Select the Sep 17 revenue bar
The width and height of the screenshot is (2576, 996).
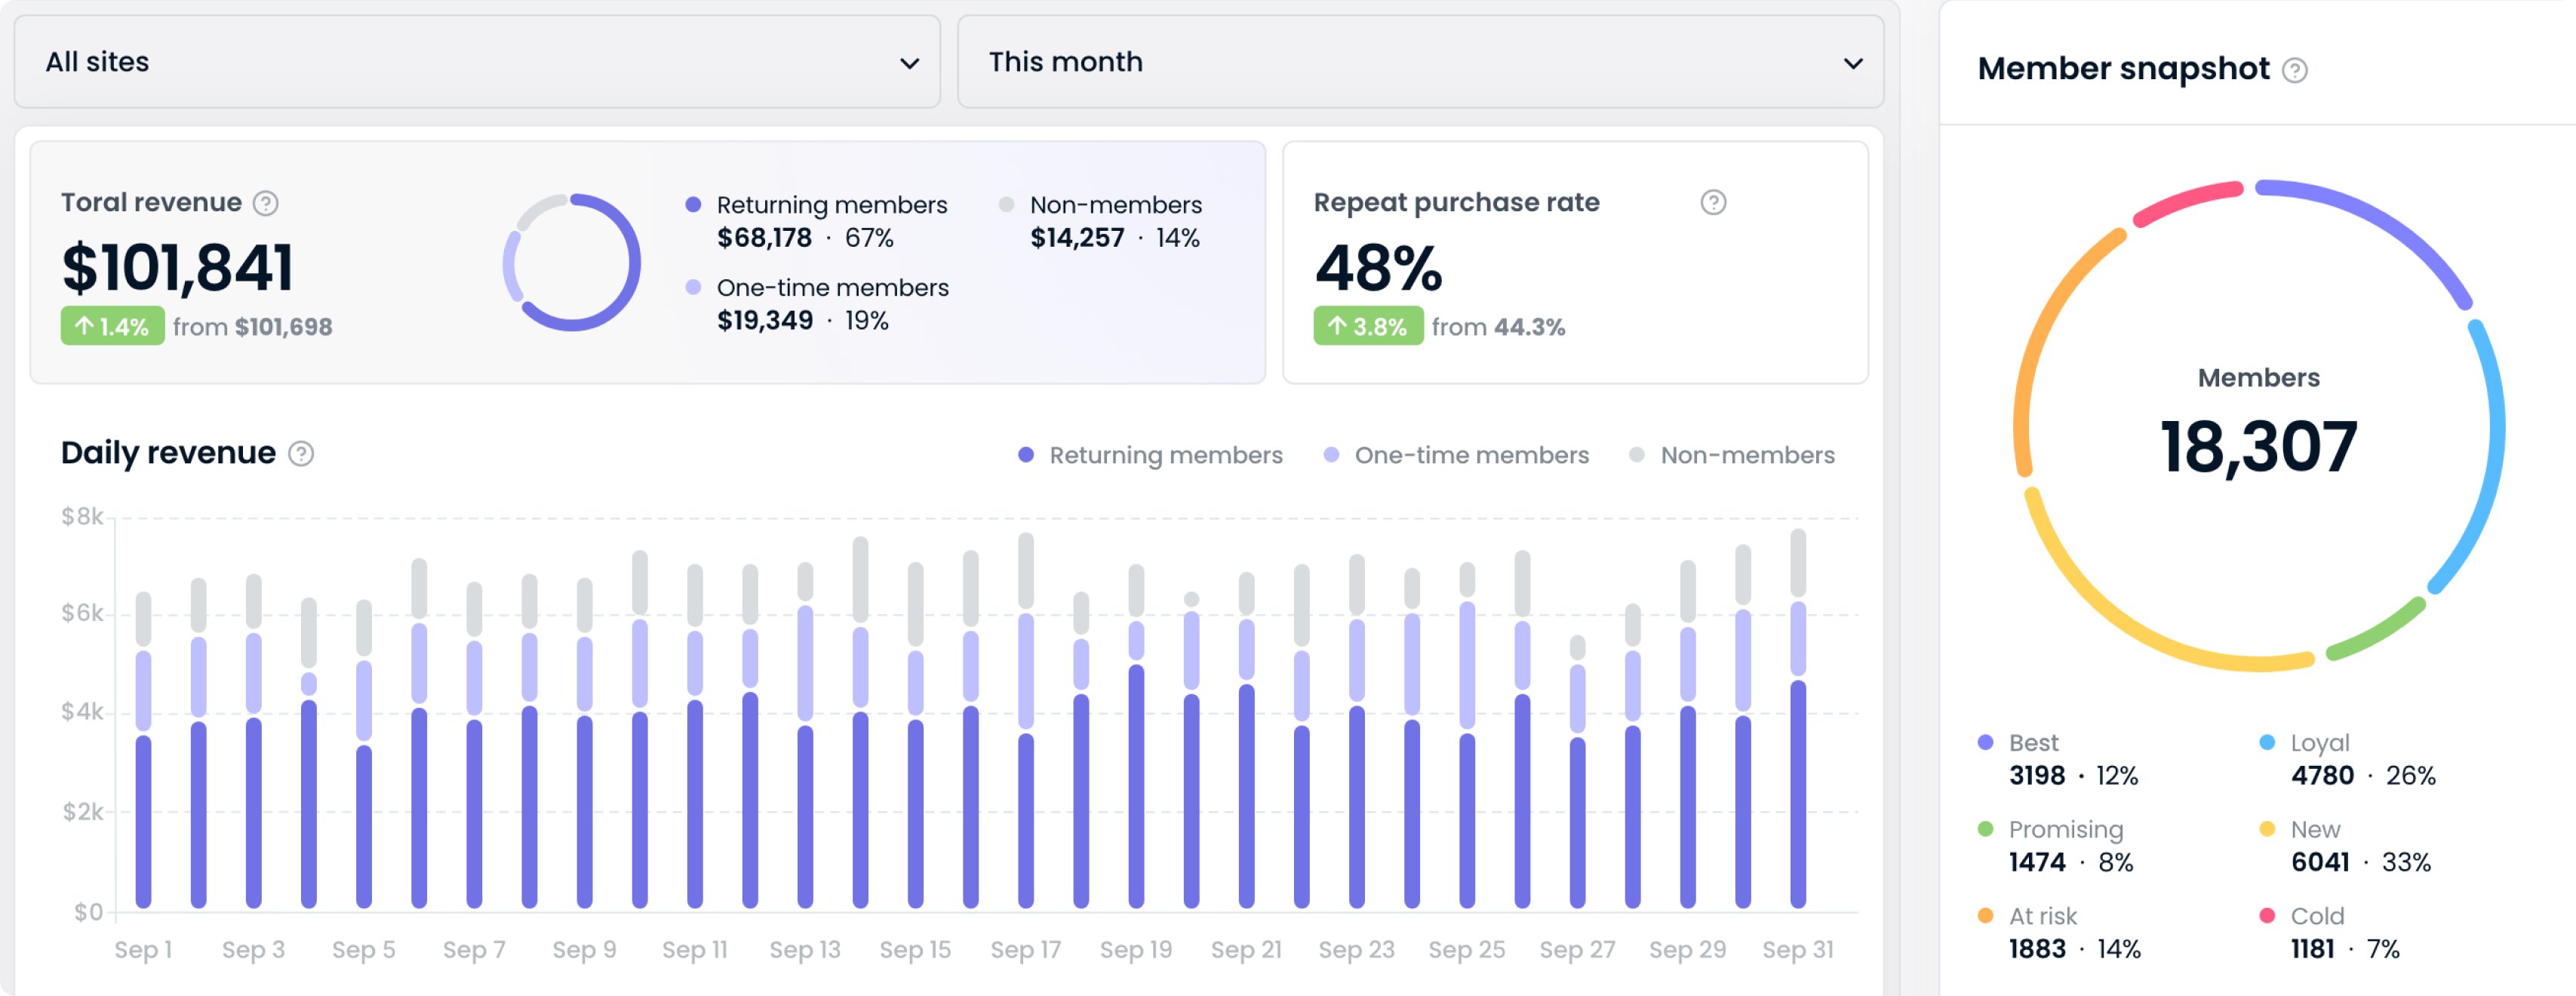point(1025,750)
